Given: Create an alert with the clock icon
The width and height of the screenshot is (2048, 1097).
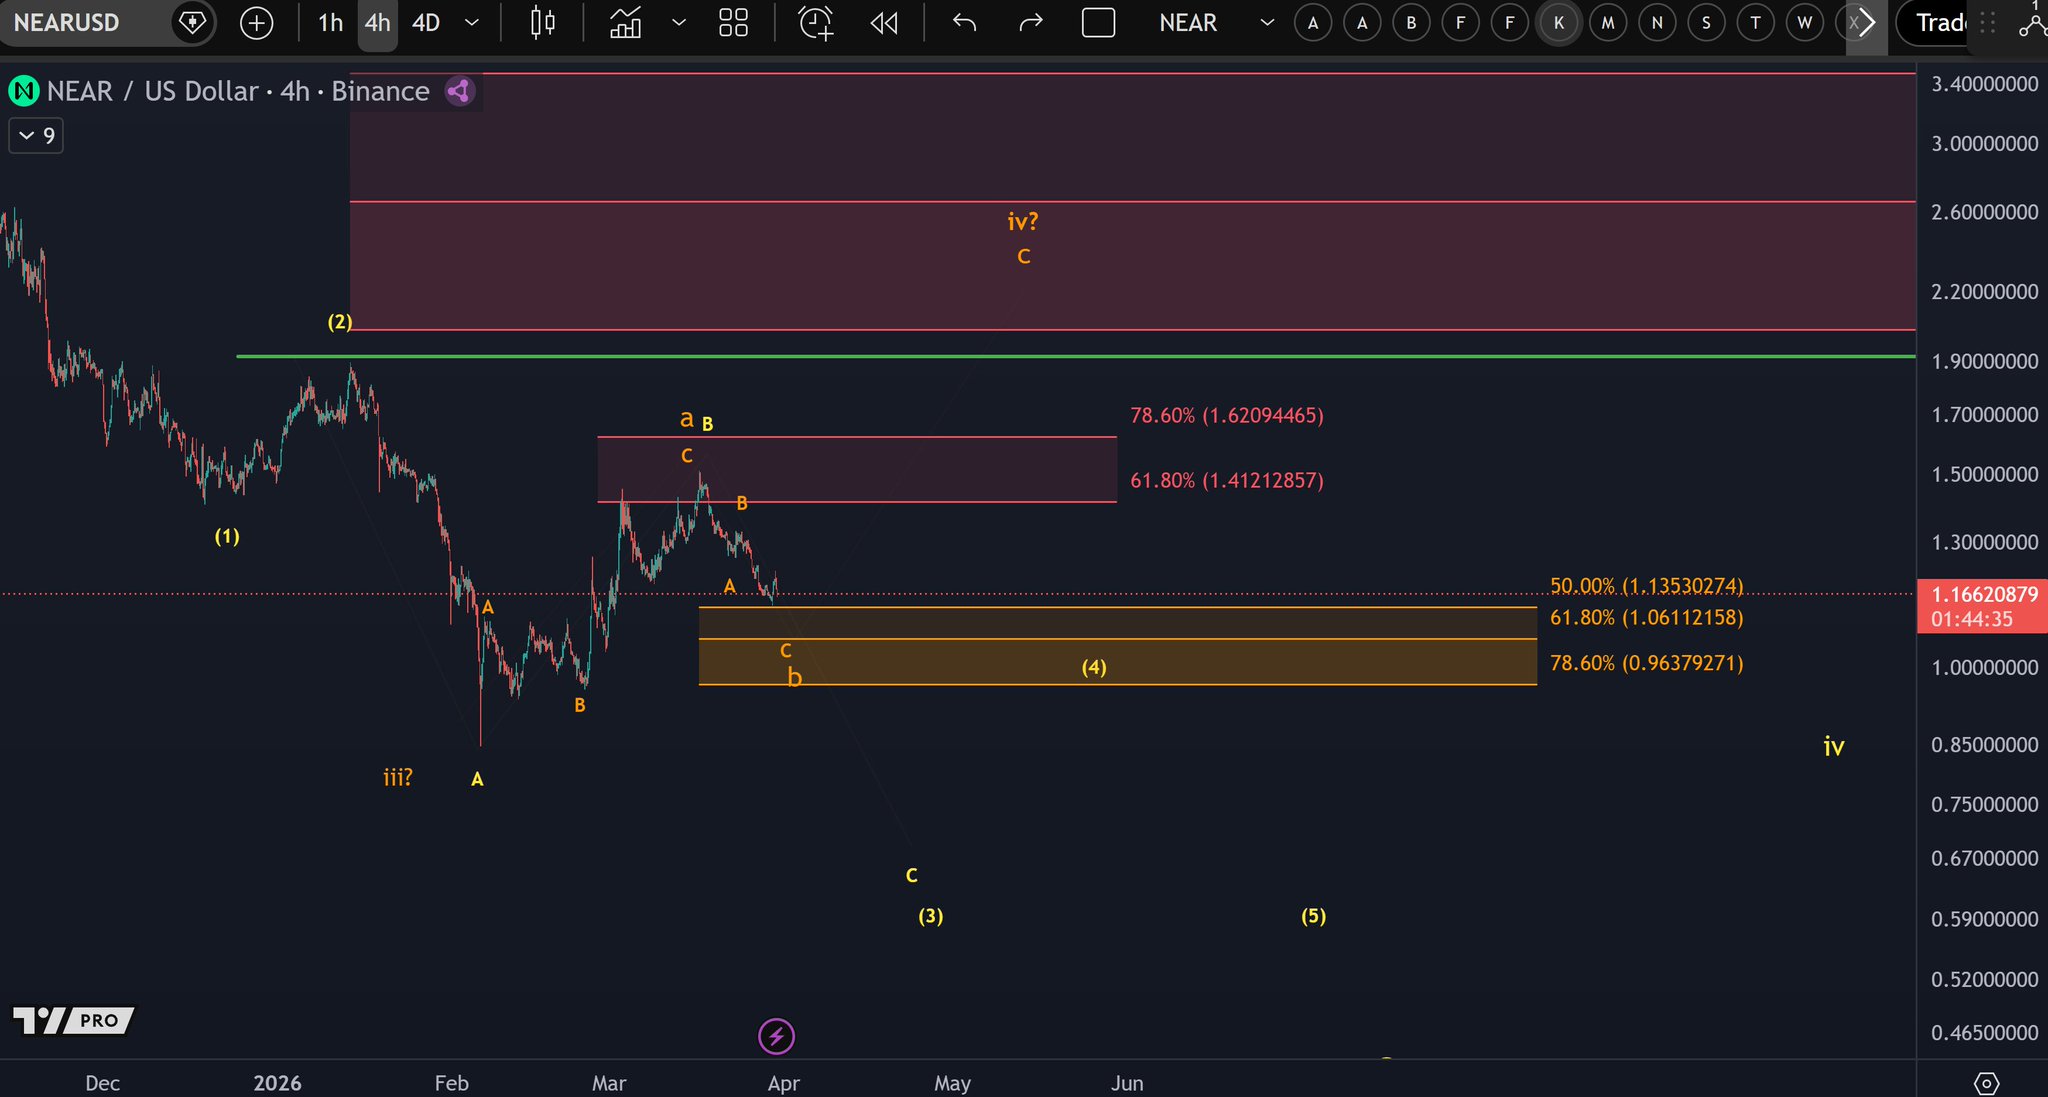Looking at the screenshot, I should click(x=816, y=22).
